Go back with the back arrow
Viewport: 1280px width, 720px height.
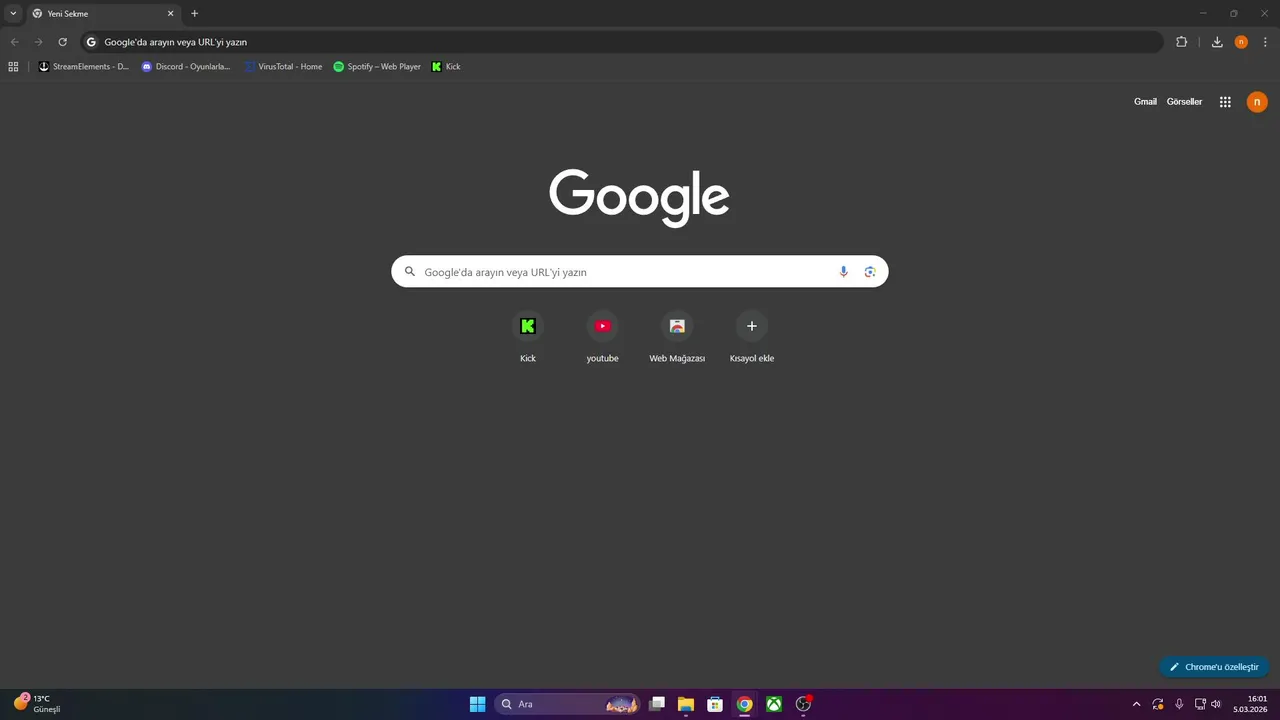[x=14, y=42]
